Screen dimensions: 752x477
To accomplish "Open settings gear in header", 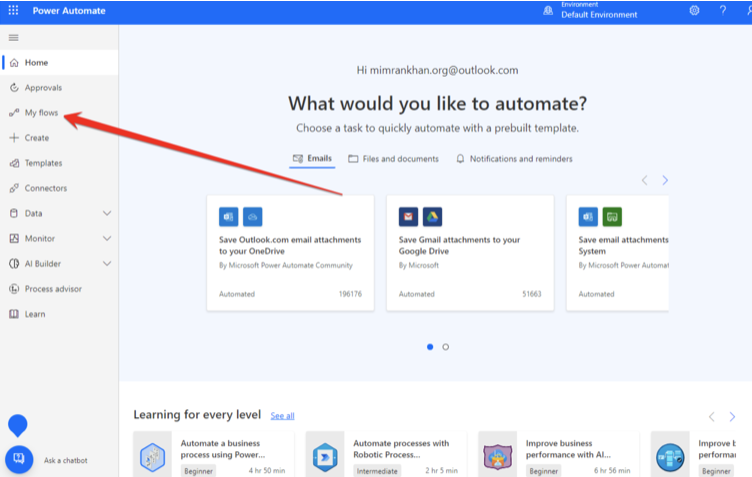I will coord(694,11).
